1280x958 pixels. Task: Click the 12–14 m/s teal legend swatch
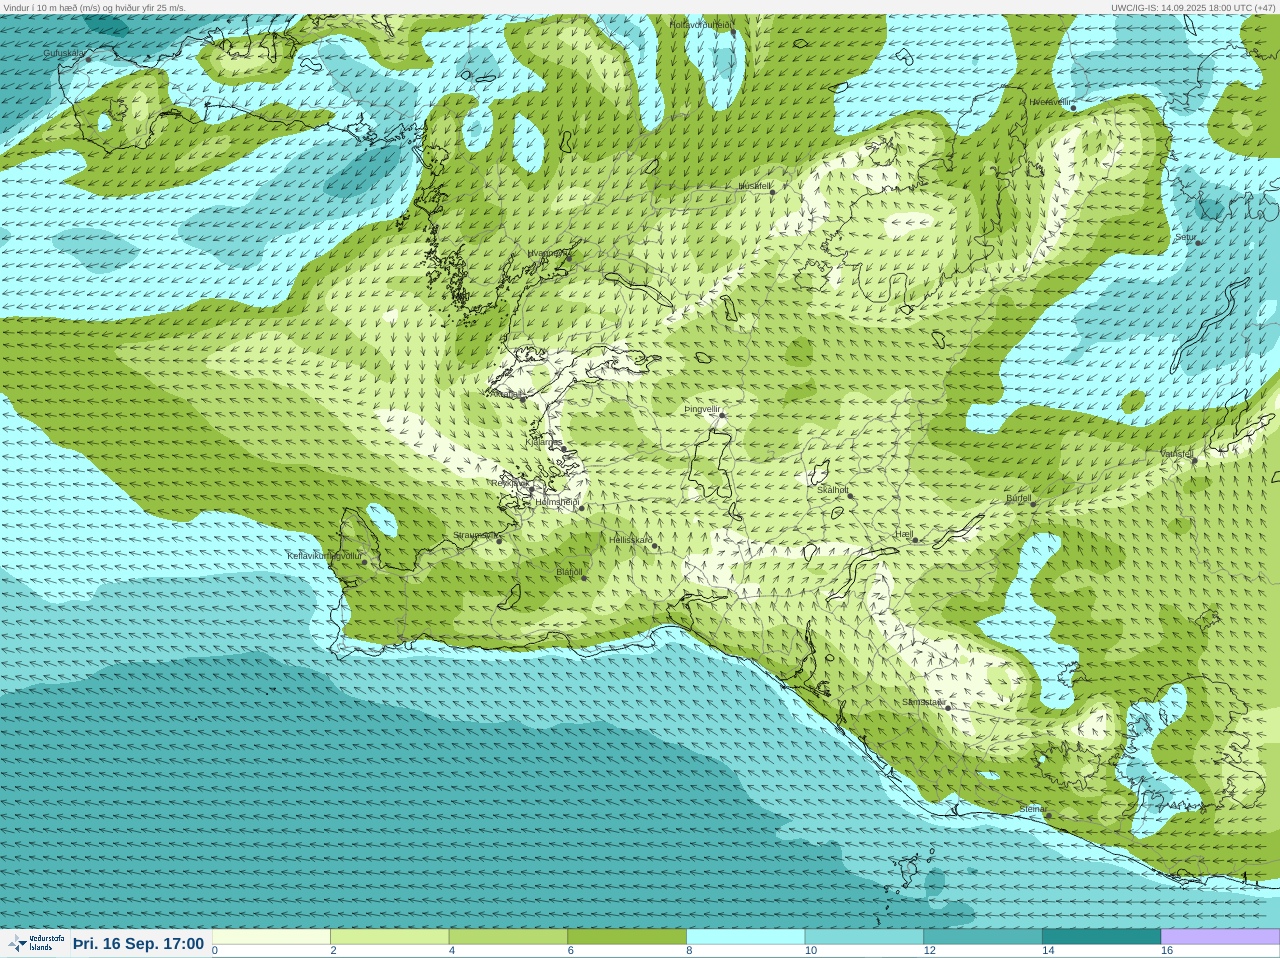click(x=983, y=937)
